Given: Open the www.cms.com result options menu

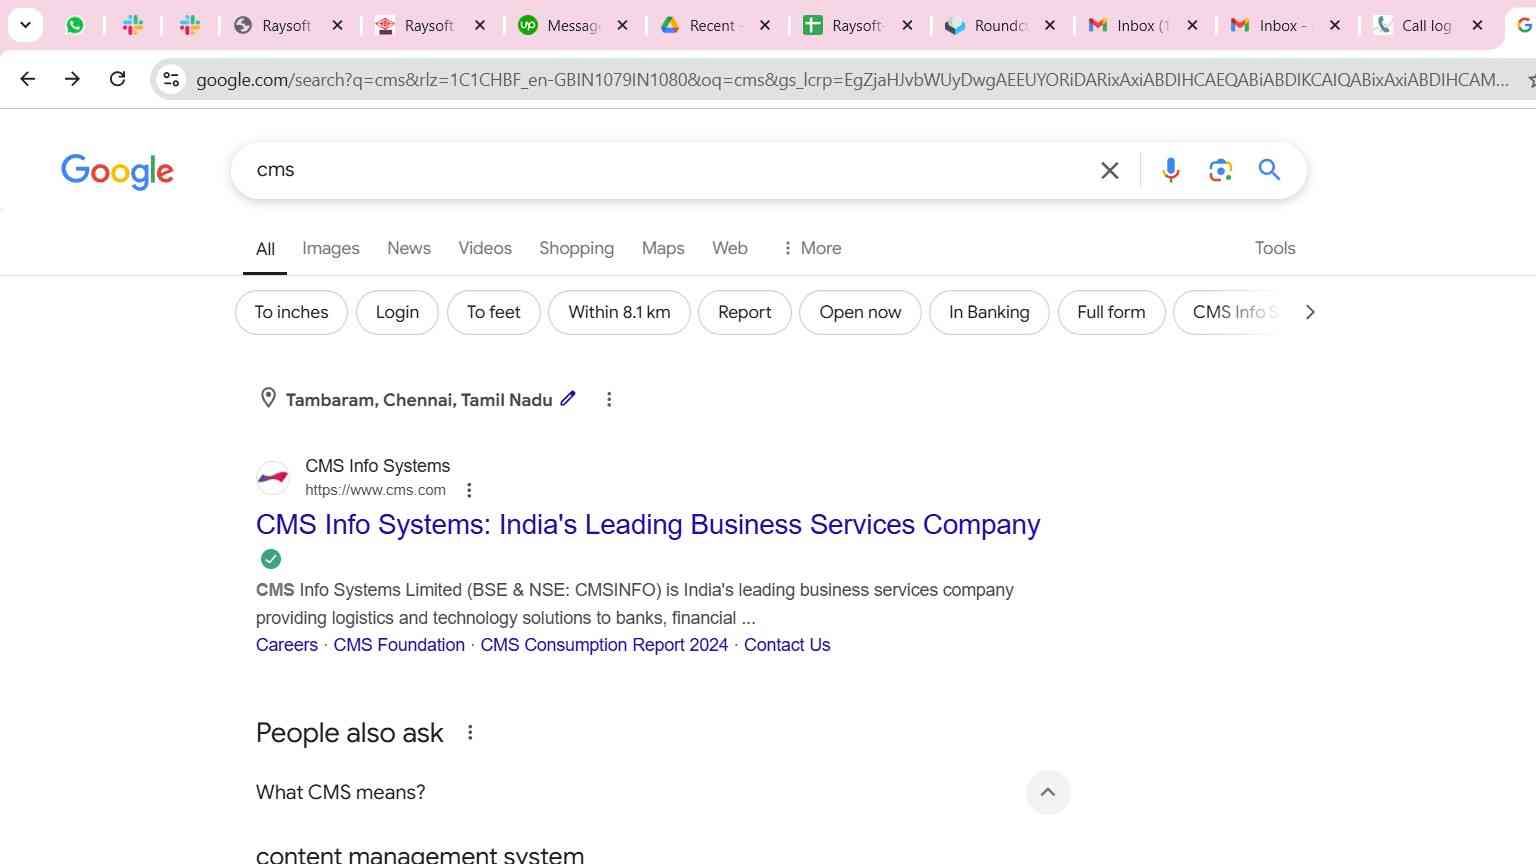Looking at the screenshot, I should coord(469,490).
